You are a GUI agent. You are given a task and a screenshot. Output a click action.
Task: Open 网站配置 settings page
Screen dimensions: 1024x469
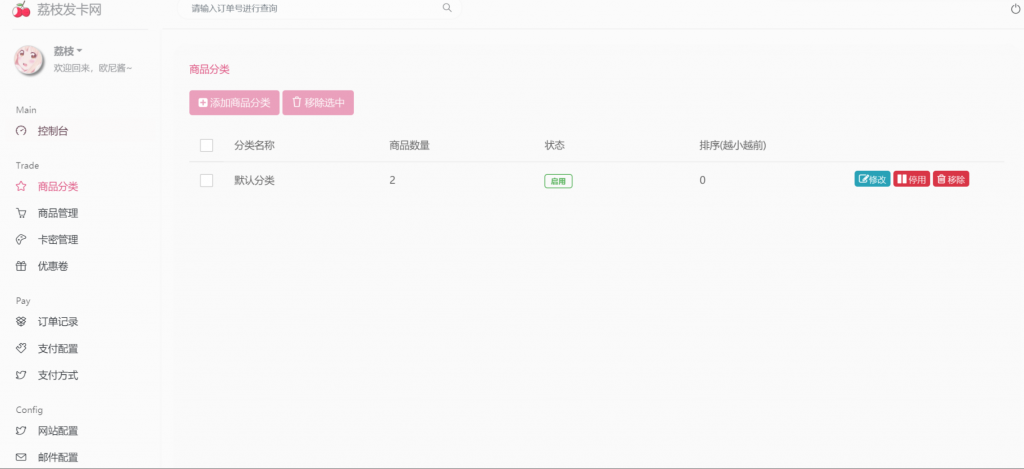pos(58,431)
